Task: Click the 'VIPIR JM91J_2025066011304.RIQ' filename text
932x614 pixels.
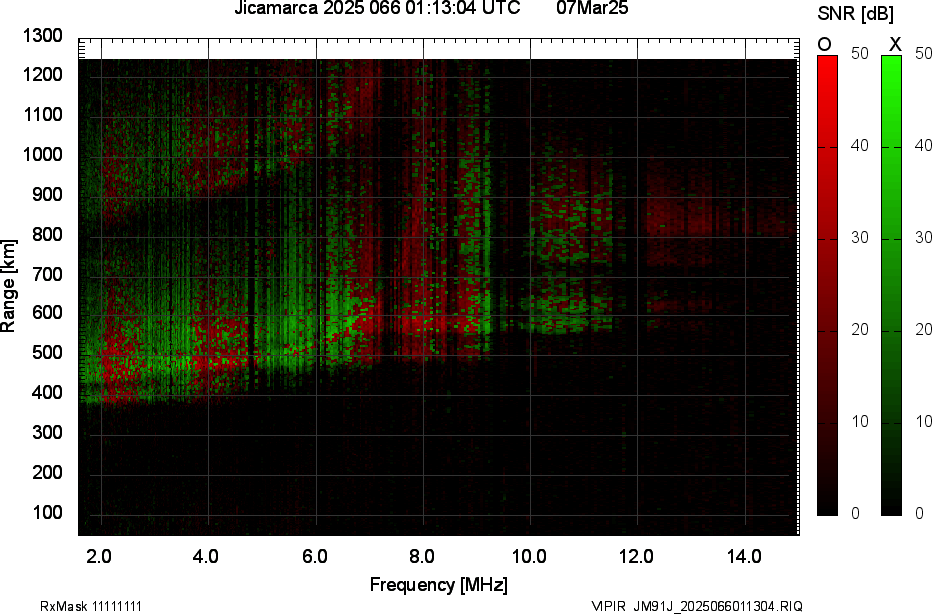Action: 696,606
